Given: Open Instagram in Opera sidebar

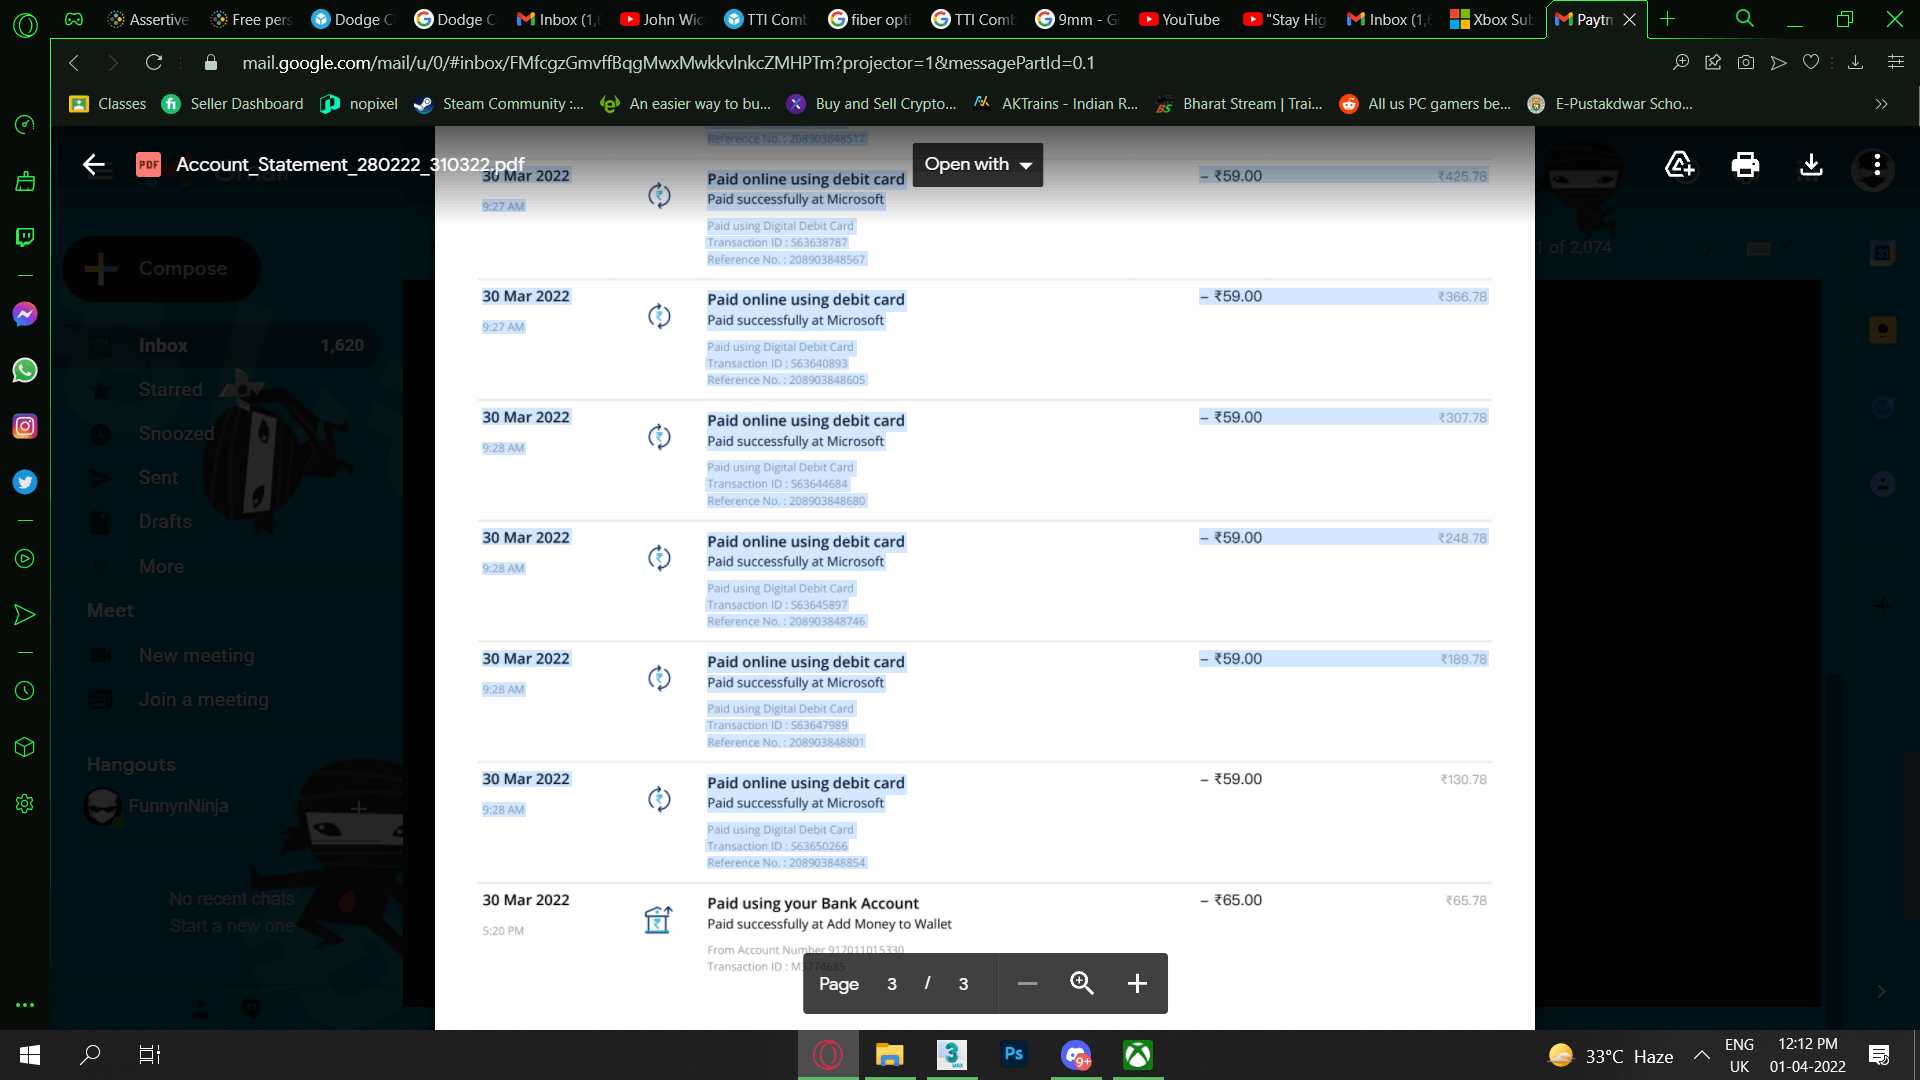Looking at the screenshot, I should tap(25, 426).
